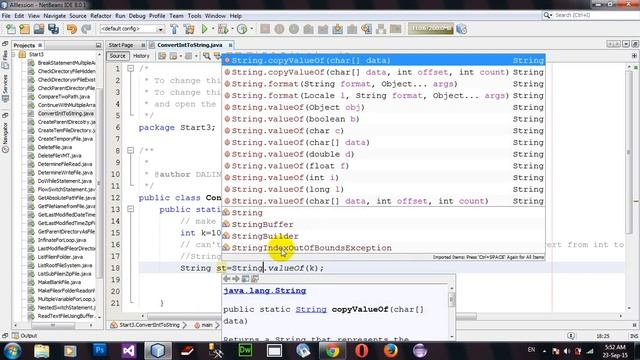Click the Build Project hammer icon
Screen dimensions: 640x360
(174, 29)
